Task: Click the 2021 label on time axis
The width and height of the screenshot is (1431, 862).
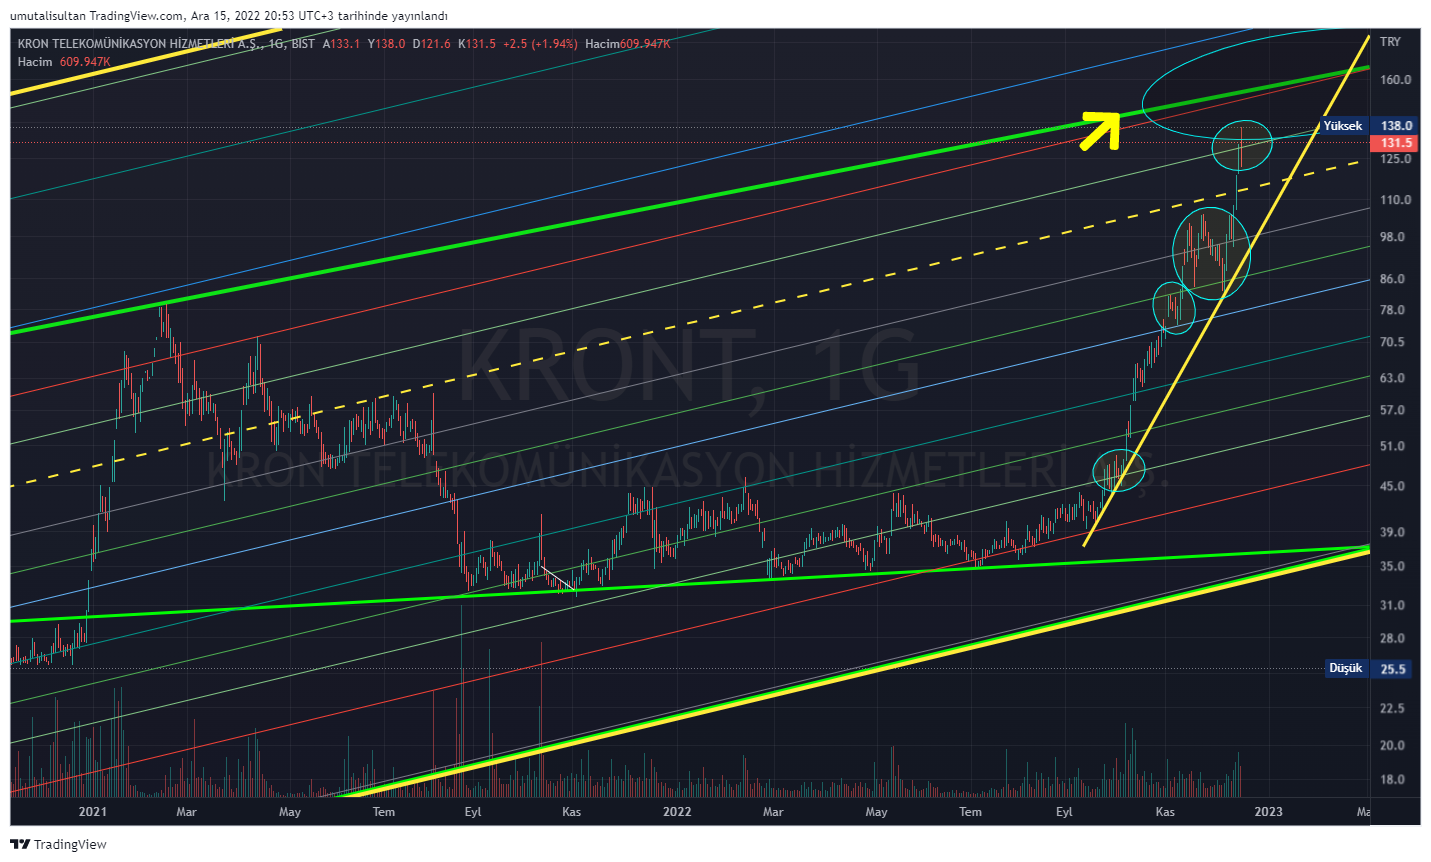Action: pyautogui.click(x=92, y=812)
